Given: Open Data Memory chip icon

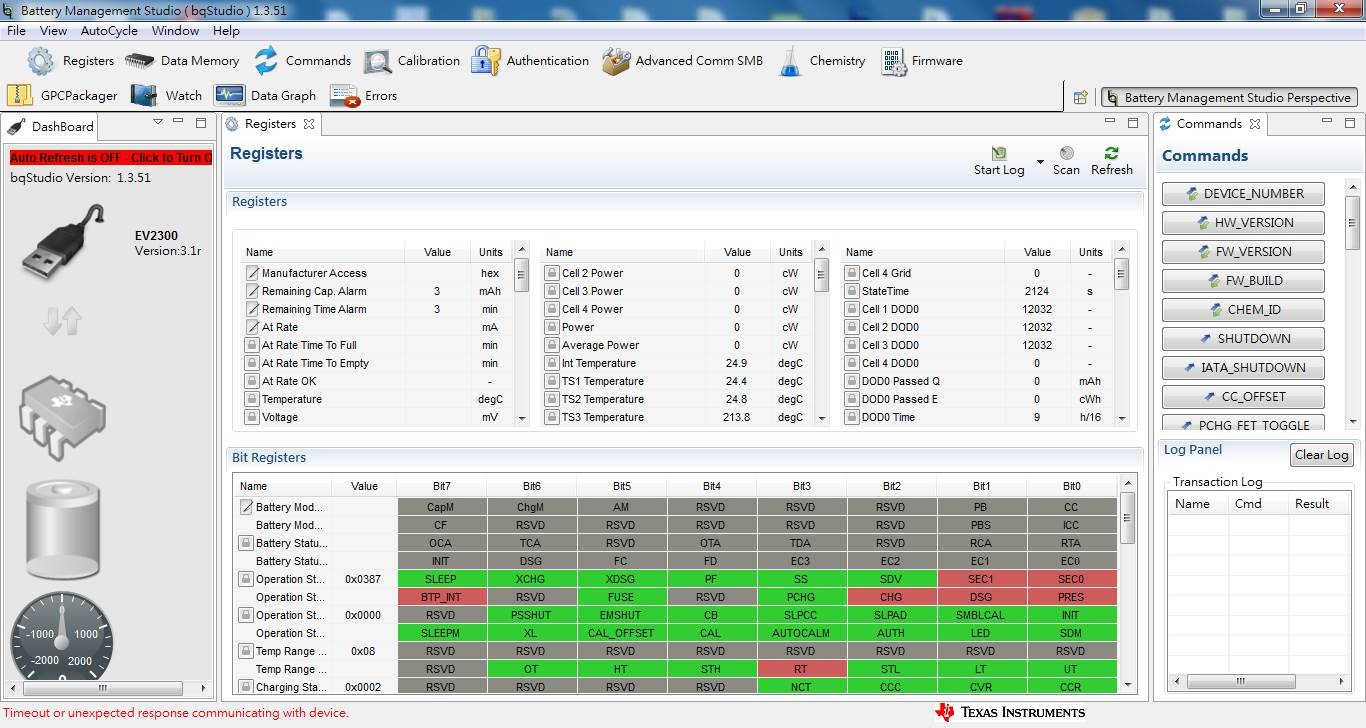Looking at the screenshot, I should pos(140,61).
